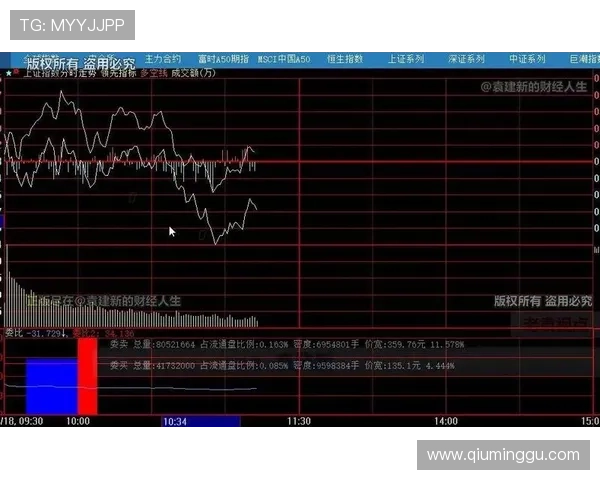Click the 占流通盘比例:0.085% value

click(244, 366)
